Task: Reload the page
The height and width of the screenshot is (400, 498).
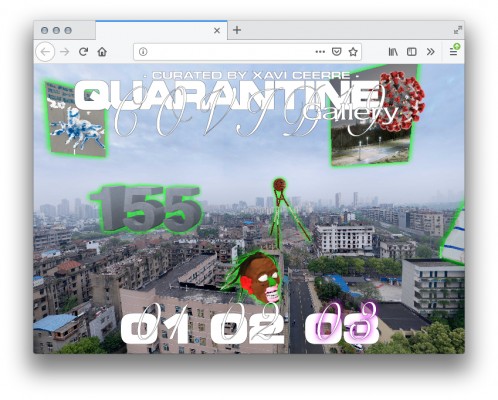Action: click(83, 52)
